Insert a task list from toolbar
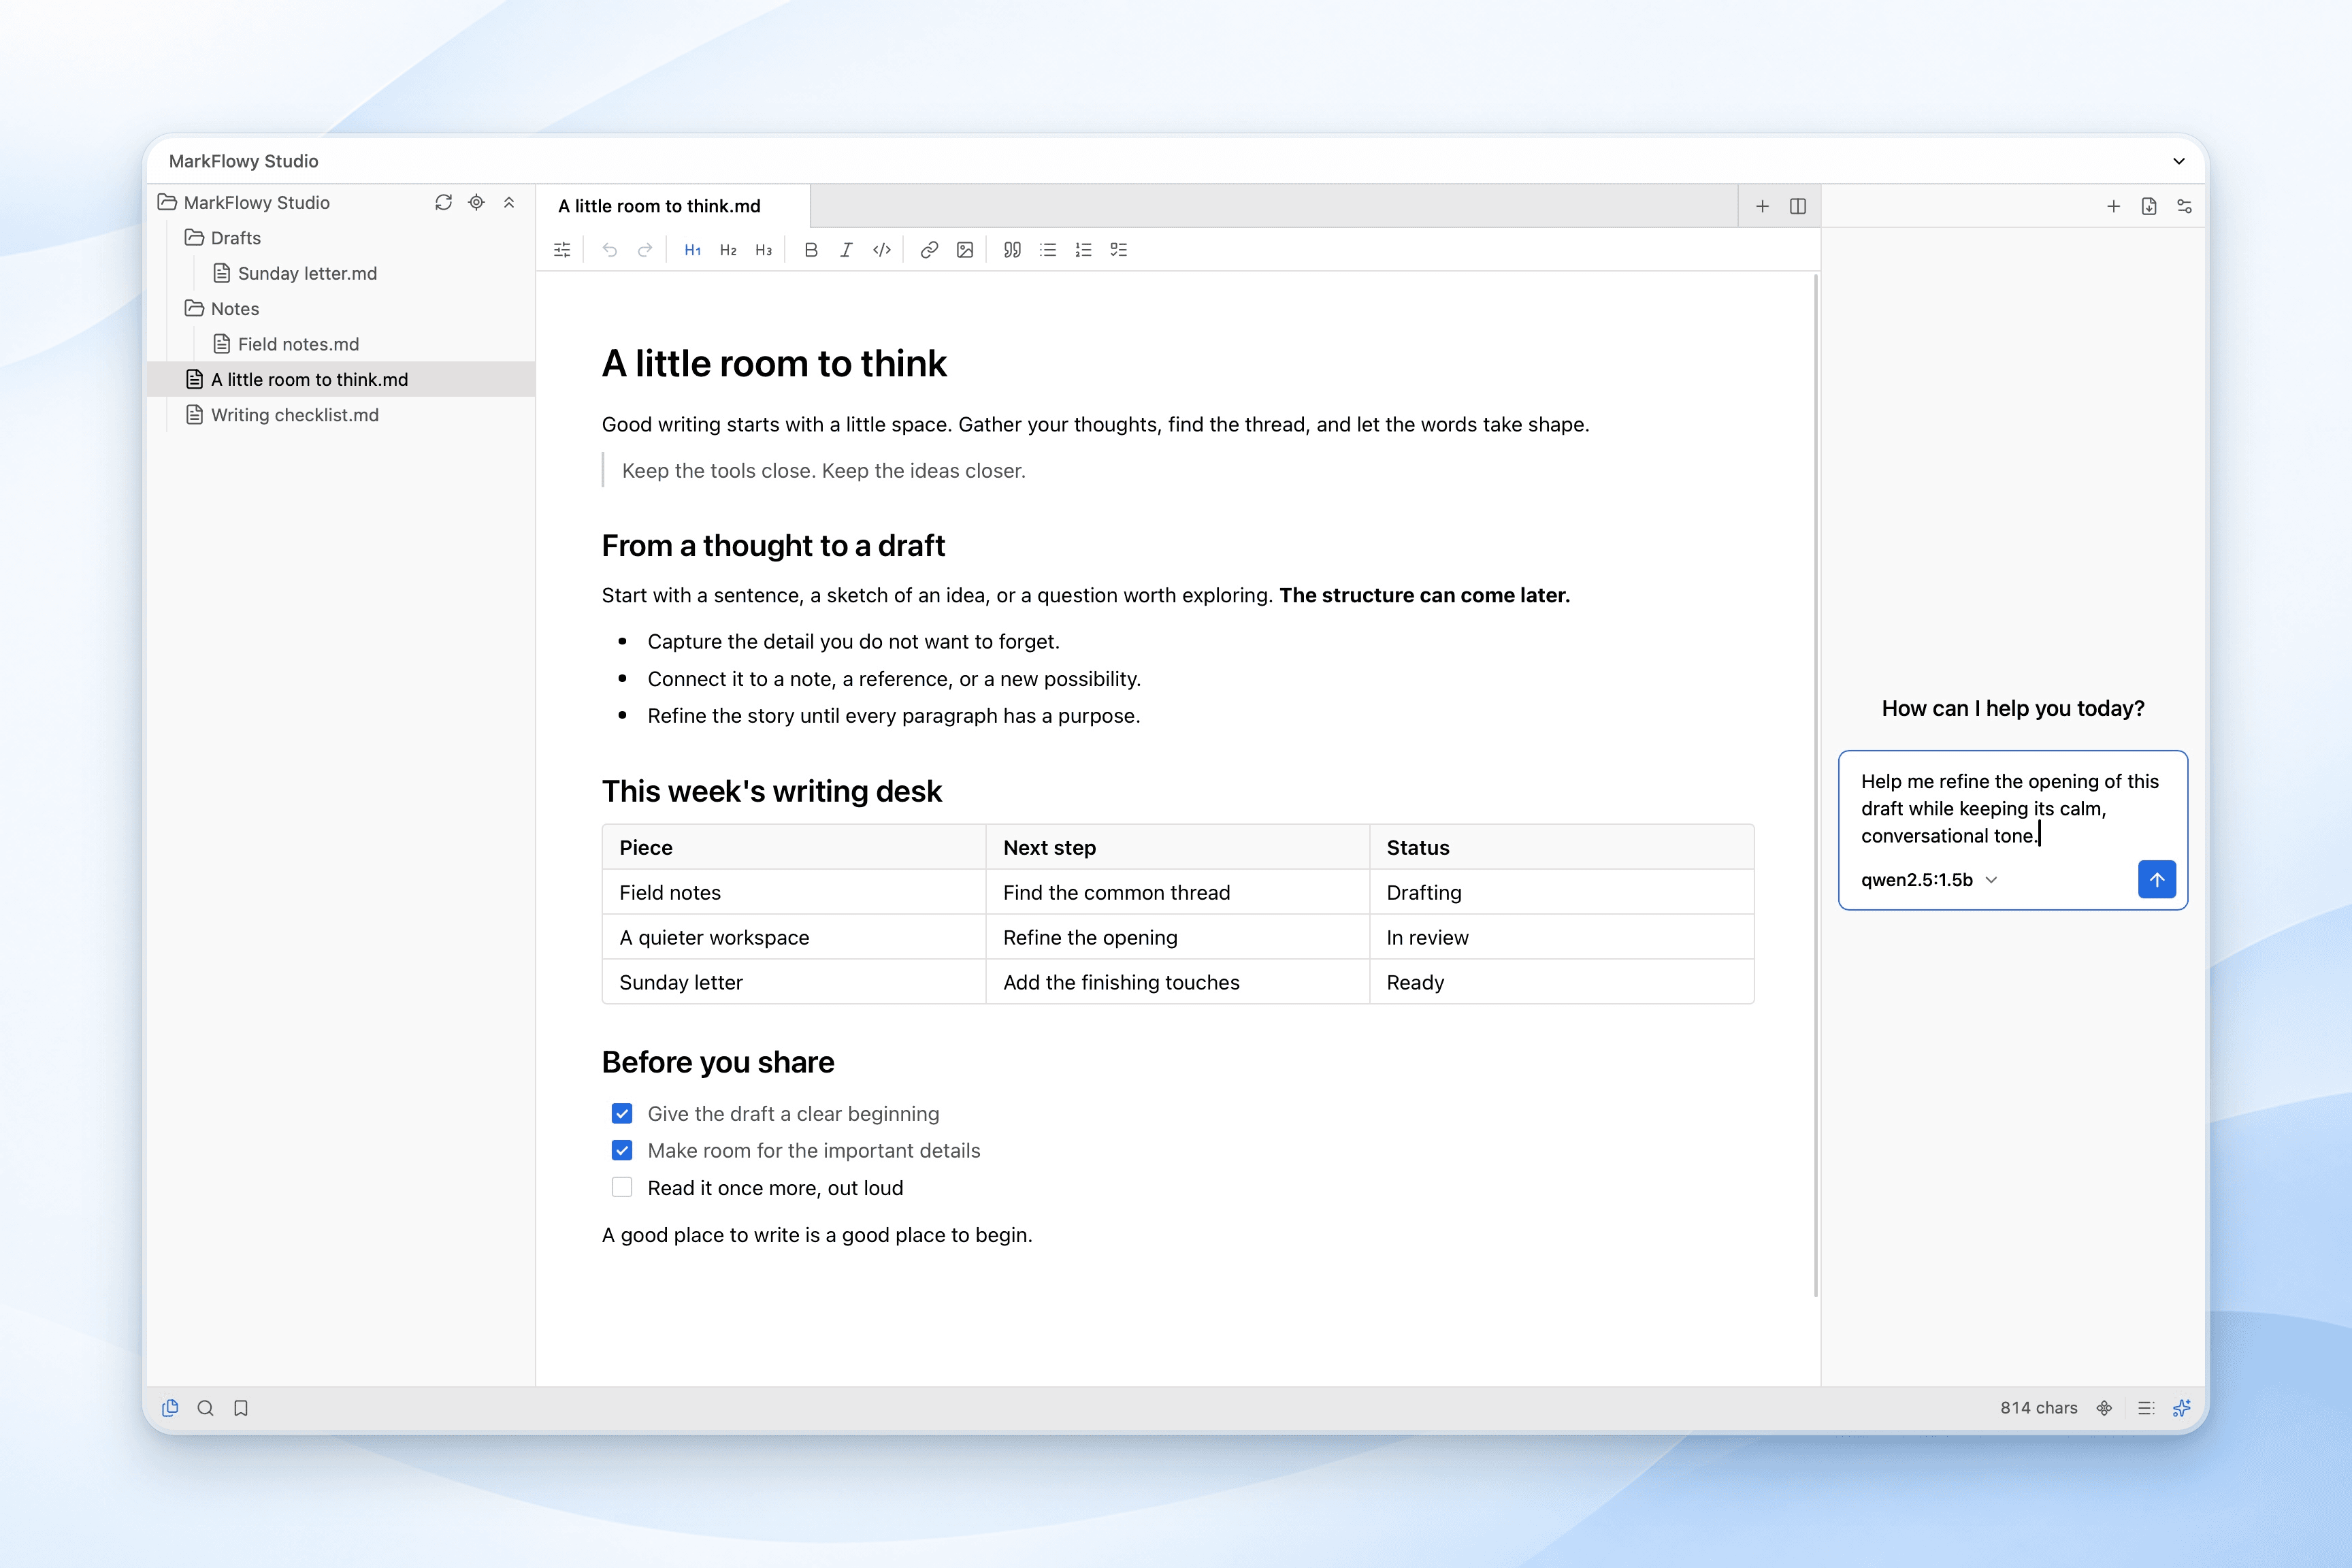This screenshot has height=1568, width=2352. (1119, 250)
